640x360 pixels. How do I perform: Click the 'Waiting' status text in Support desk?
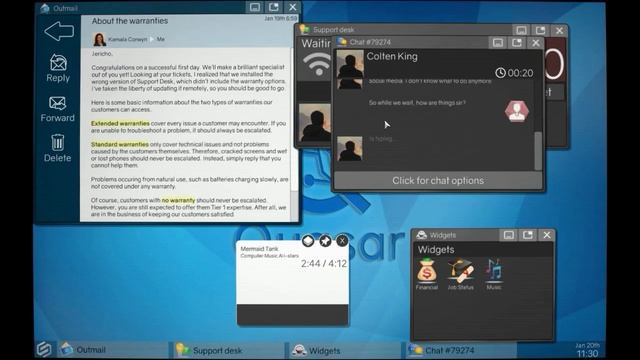(316, 43)
